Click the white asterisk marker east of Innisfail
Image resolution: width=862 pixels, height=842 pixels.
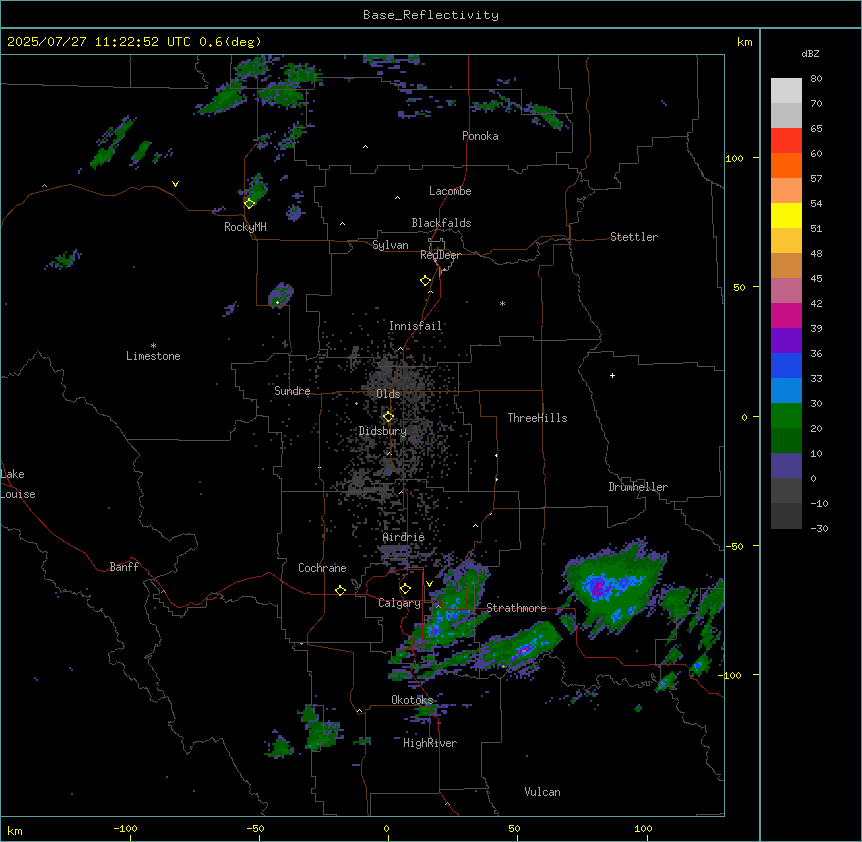[x=502, y=303]
